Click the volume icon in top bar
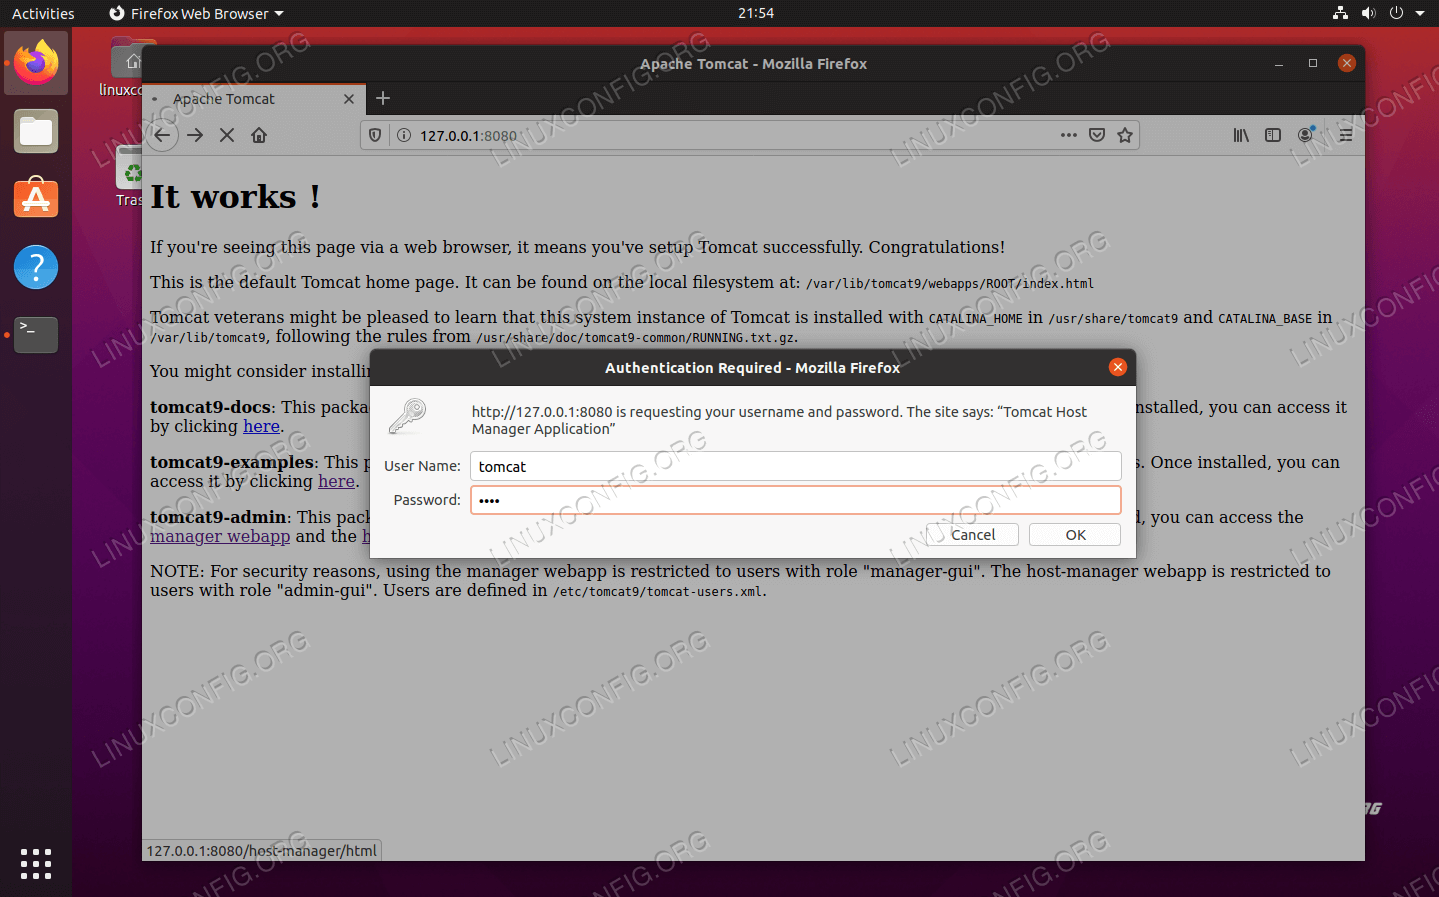The width and height of the screenshot is (1439, 897). 1368,13
